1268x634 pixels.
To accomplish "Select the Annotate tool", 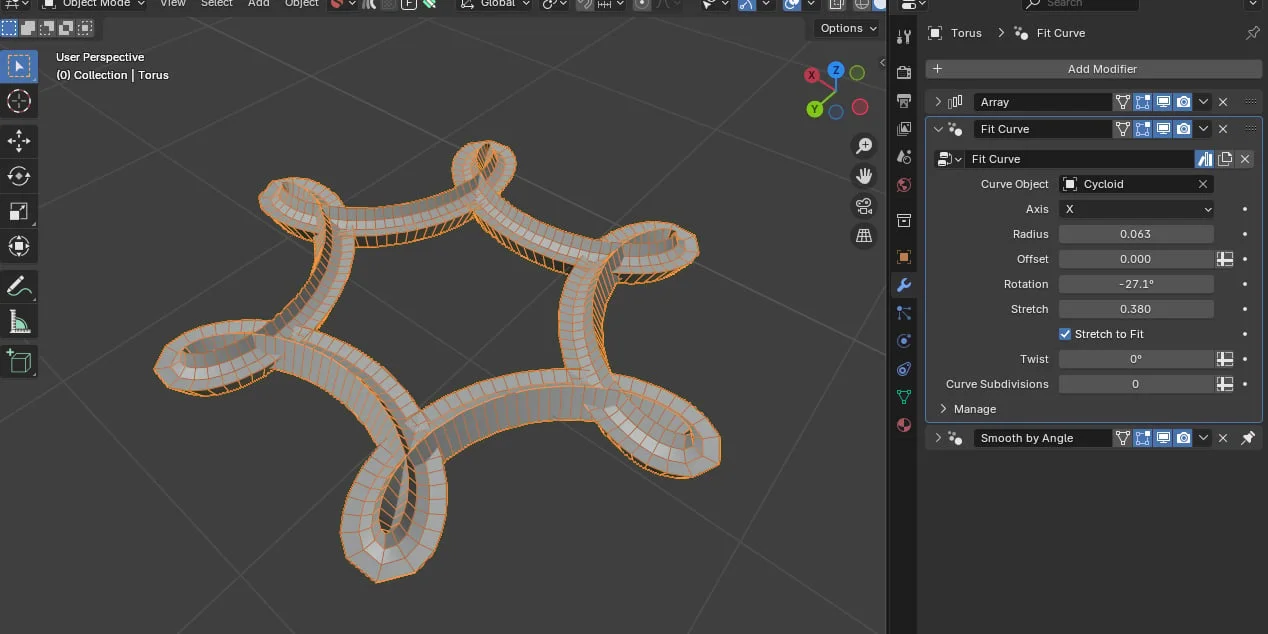I will point(19,286).
